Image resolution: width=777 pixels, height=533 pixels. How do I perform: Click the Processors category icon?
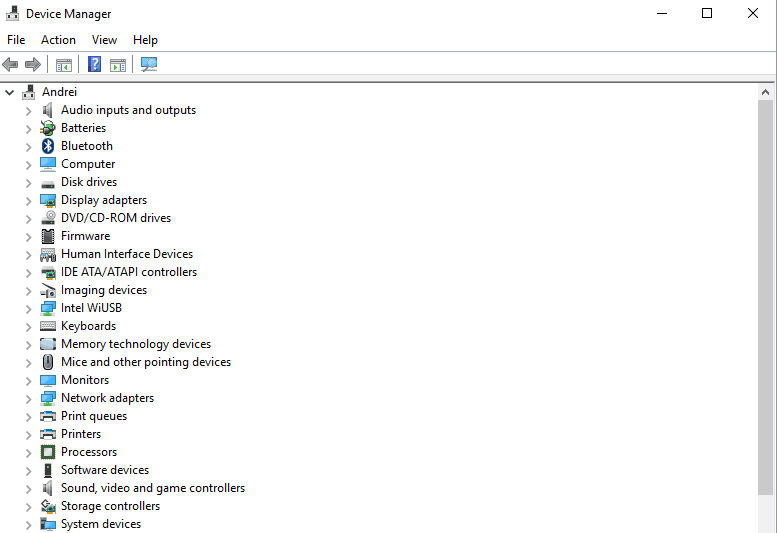(x=48, y=452)
